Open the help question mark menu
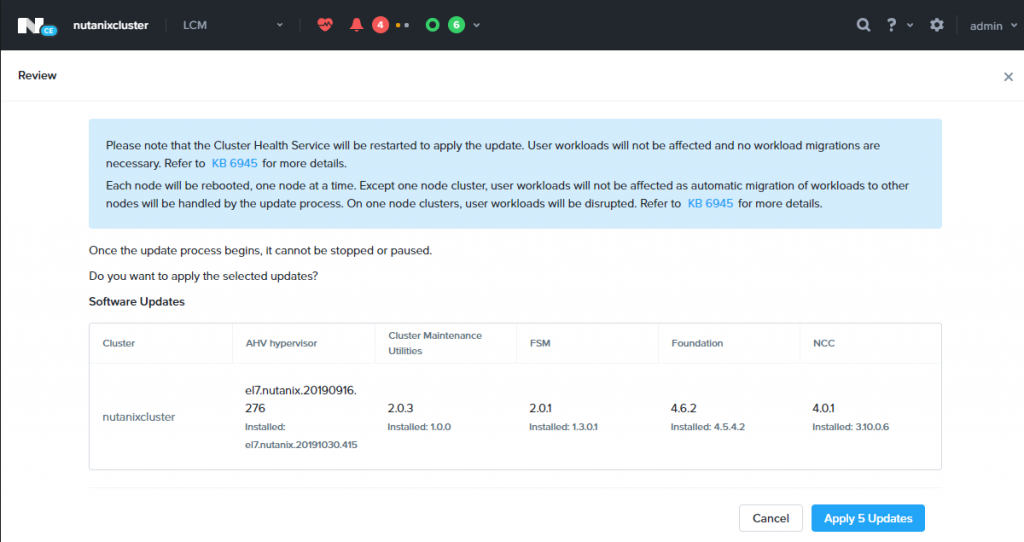Image resolution: width=1024 pixels, height=542 pixels. 891,25
